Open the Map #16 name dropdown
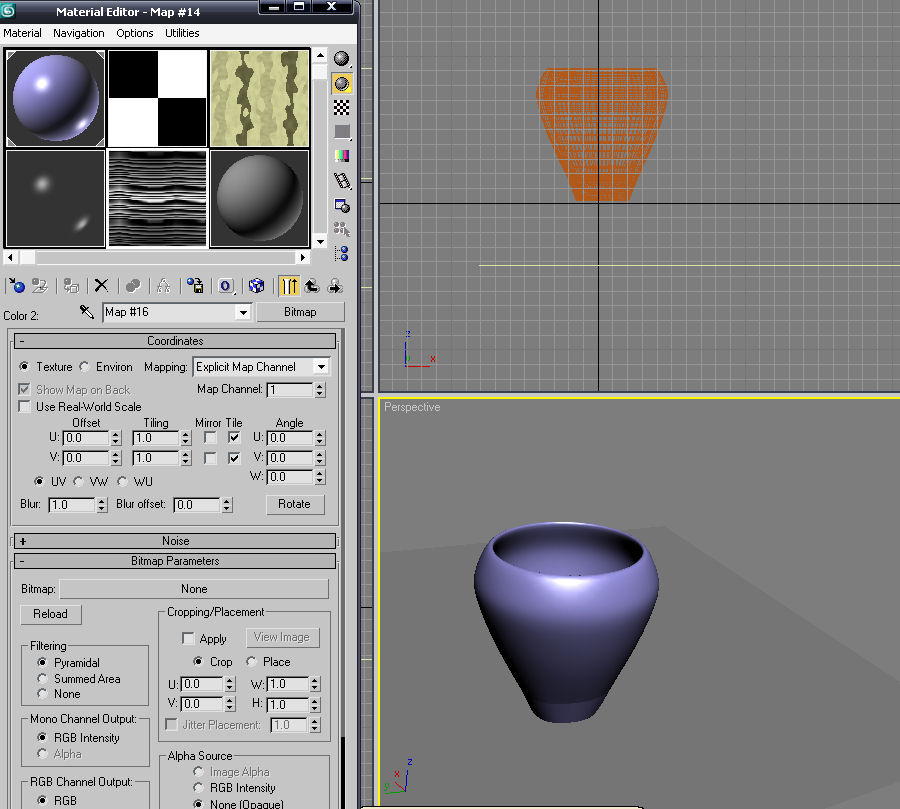Viewport: 900px width, 809px height. point(242,312)
